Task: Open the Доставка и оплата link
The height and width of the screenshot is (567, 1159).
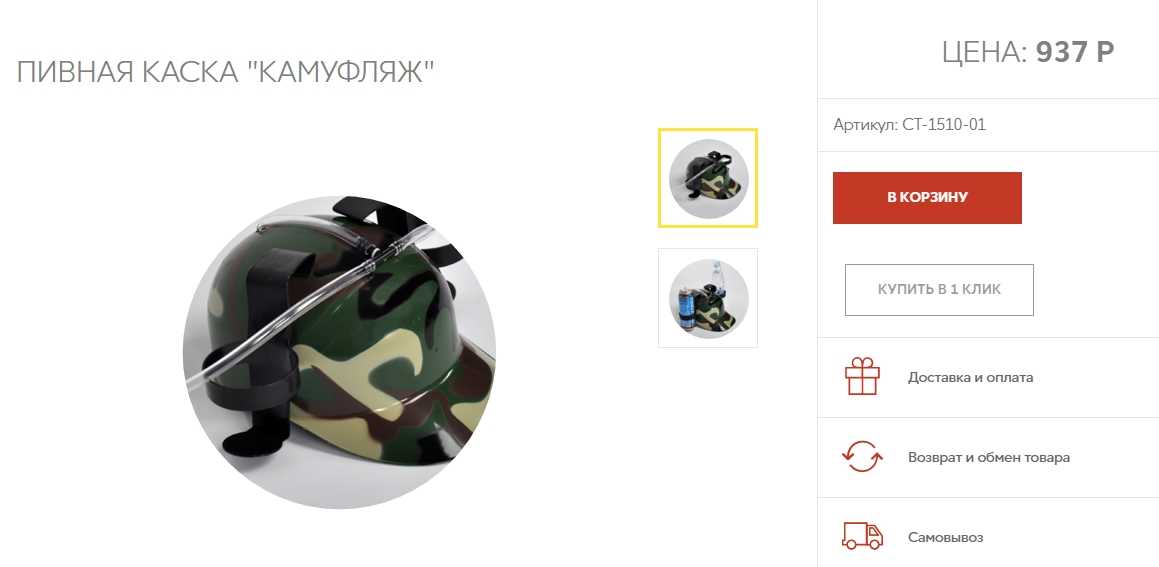Action: coord(971,378)
